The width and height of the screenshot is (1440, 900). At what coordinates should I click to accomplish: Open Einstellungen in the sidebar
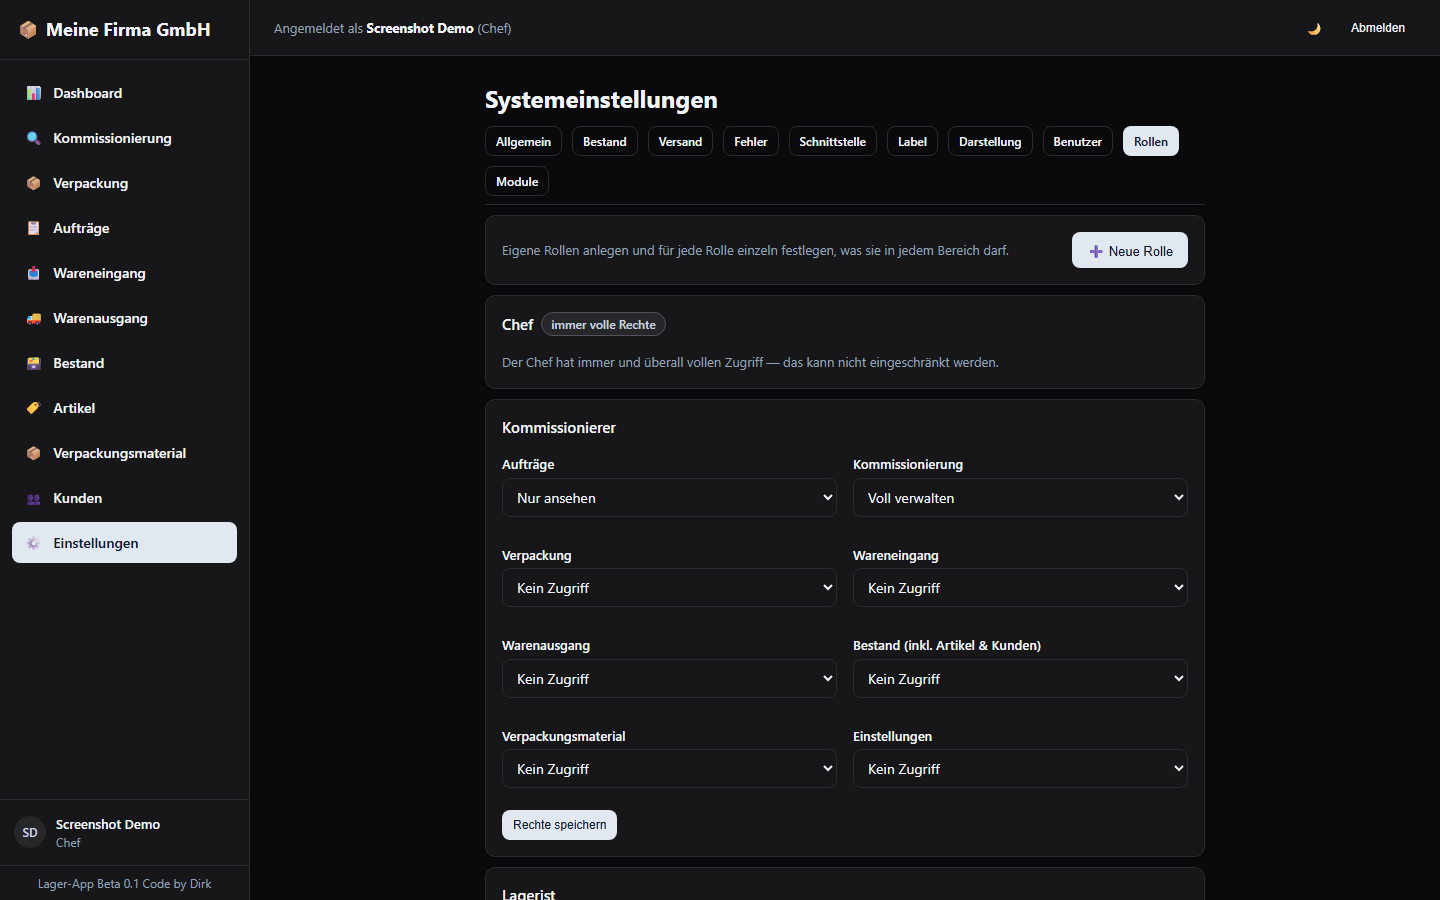point(124,543)
